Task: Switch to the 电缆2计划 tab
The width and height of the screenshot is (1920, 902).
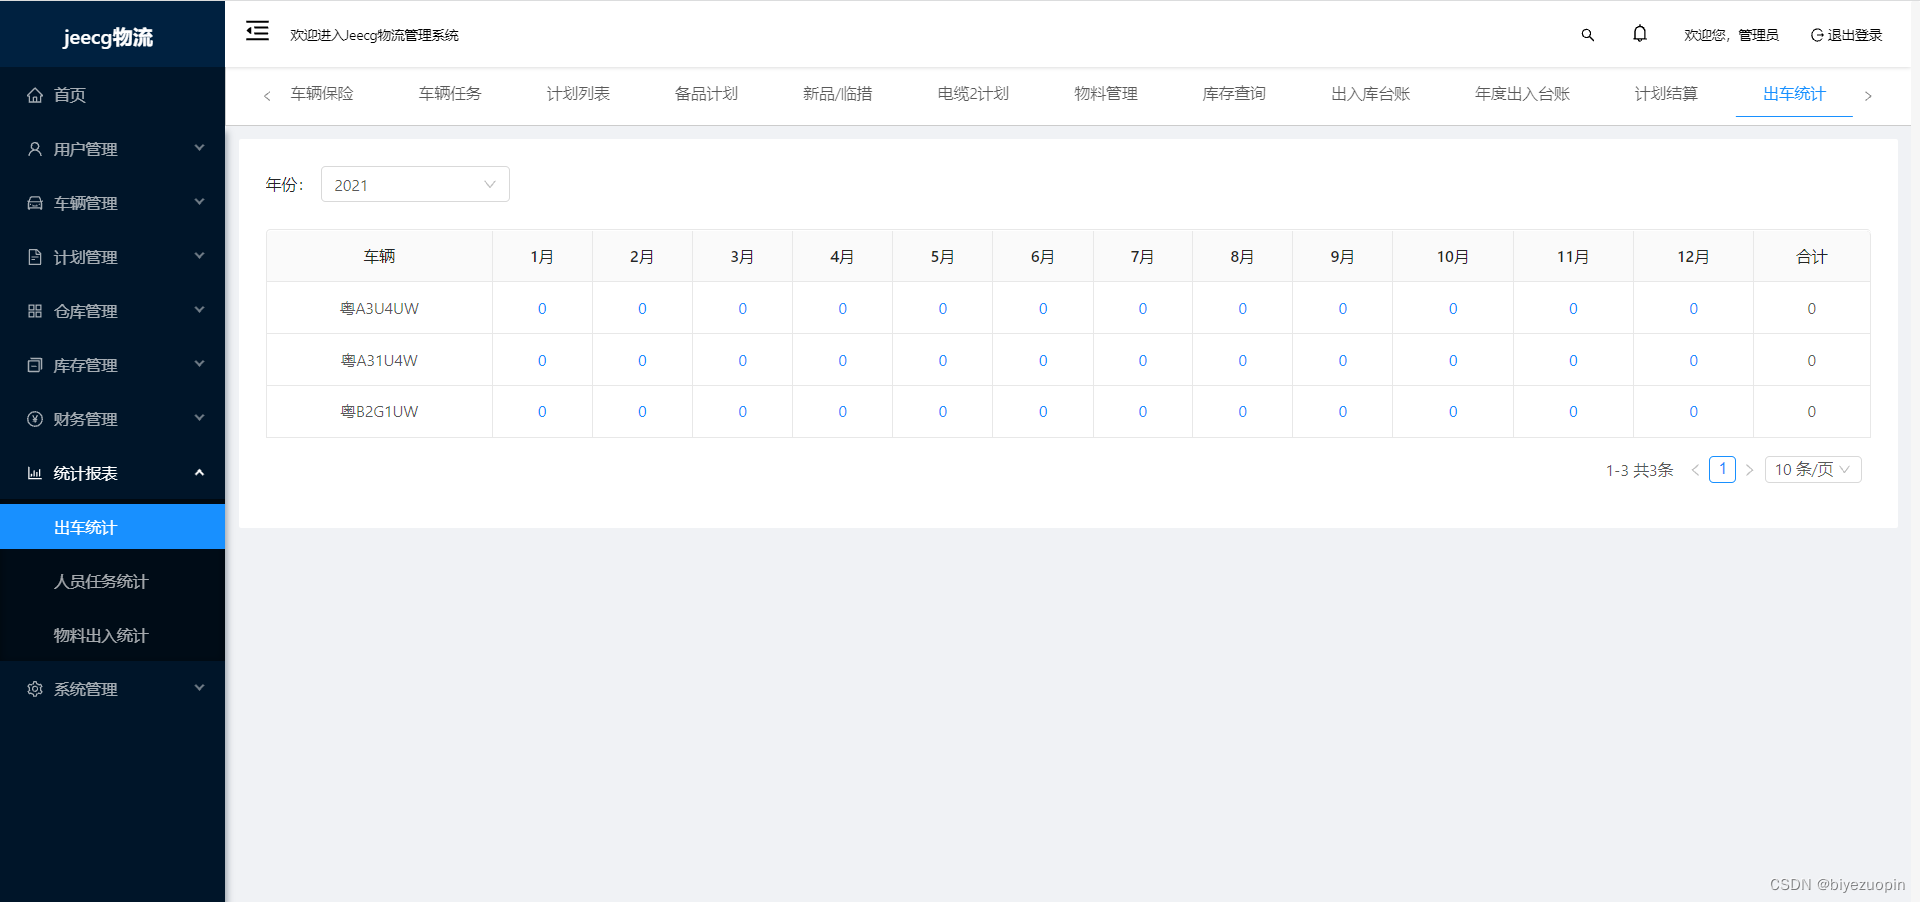Action: coord(973,94)
